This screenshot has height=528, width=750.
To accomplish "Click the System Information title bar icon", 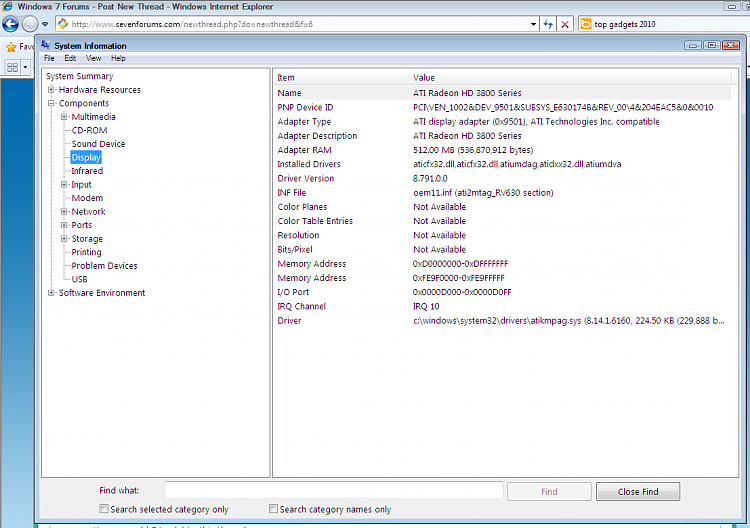I will pyautogui.click(x=45, y=45).
